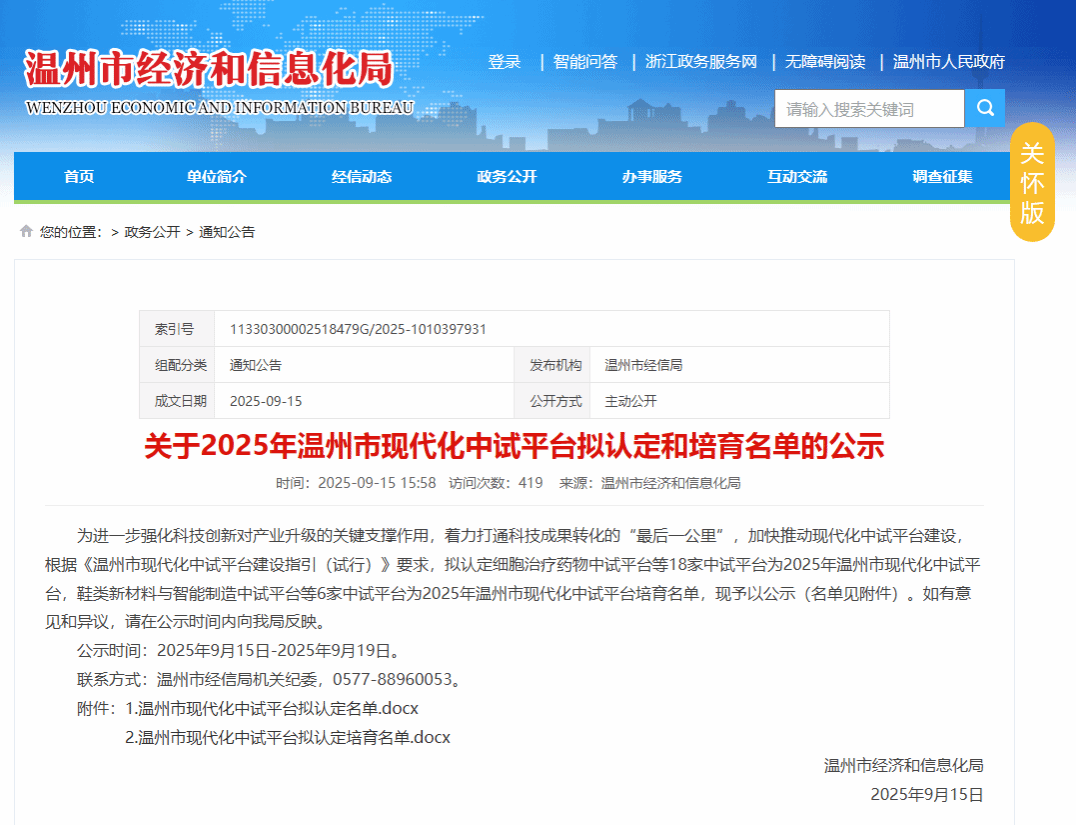Click the 时间: 2025-09-15 15:58 text

click(x=355, y=483)
